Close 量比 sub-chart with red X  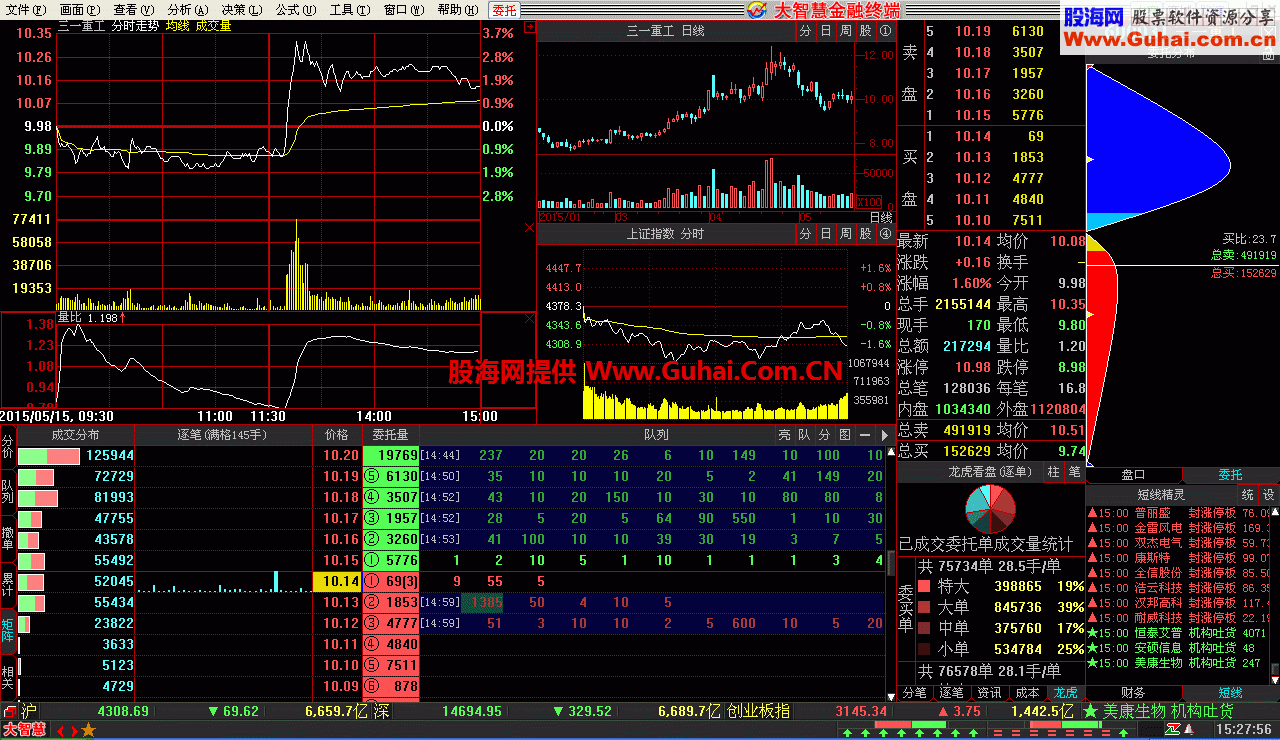pyautogui.click(x=530, y=318)
